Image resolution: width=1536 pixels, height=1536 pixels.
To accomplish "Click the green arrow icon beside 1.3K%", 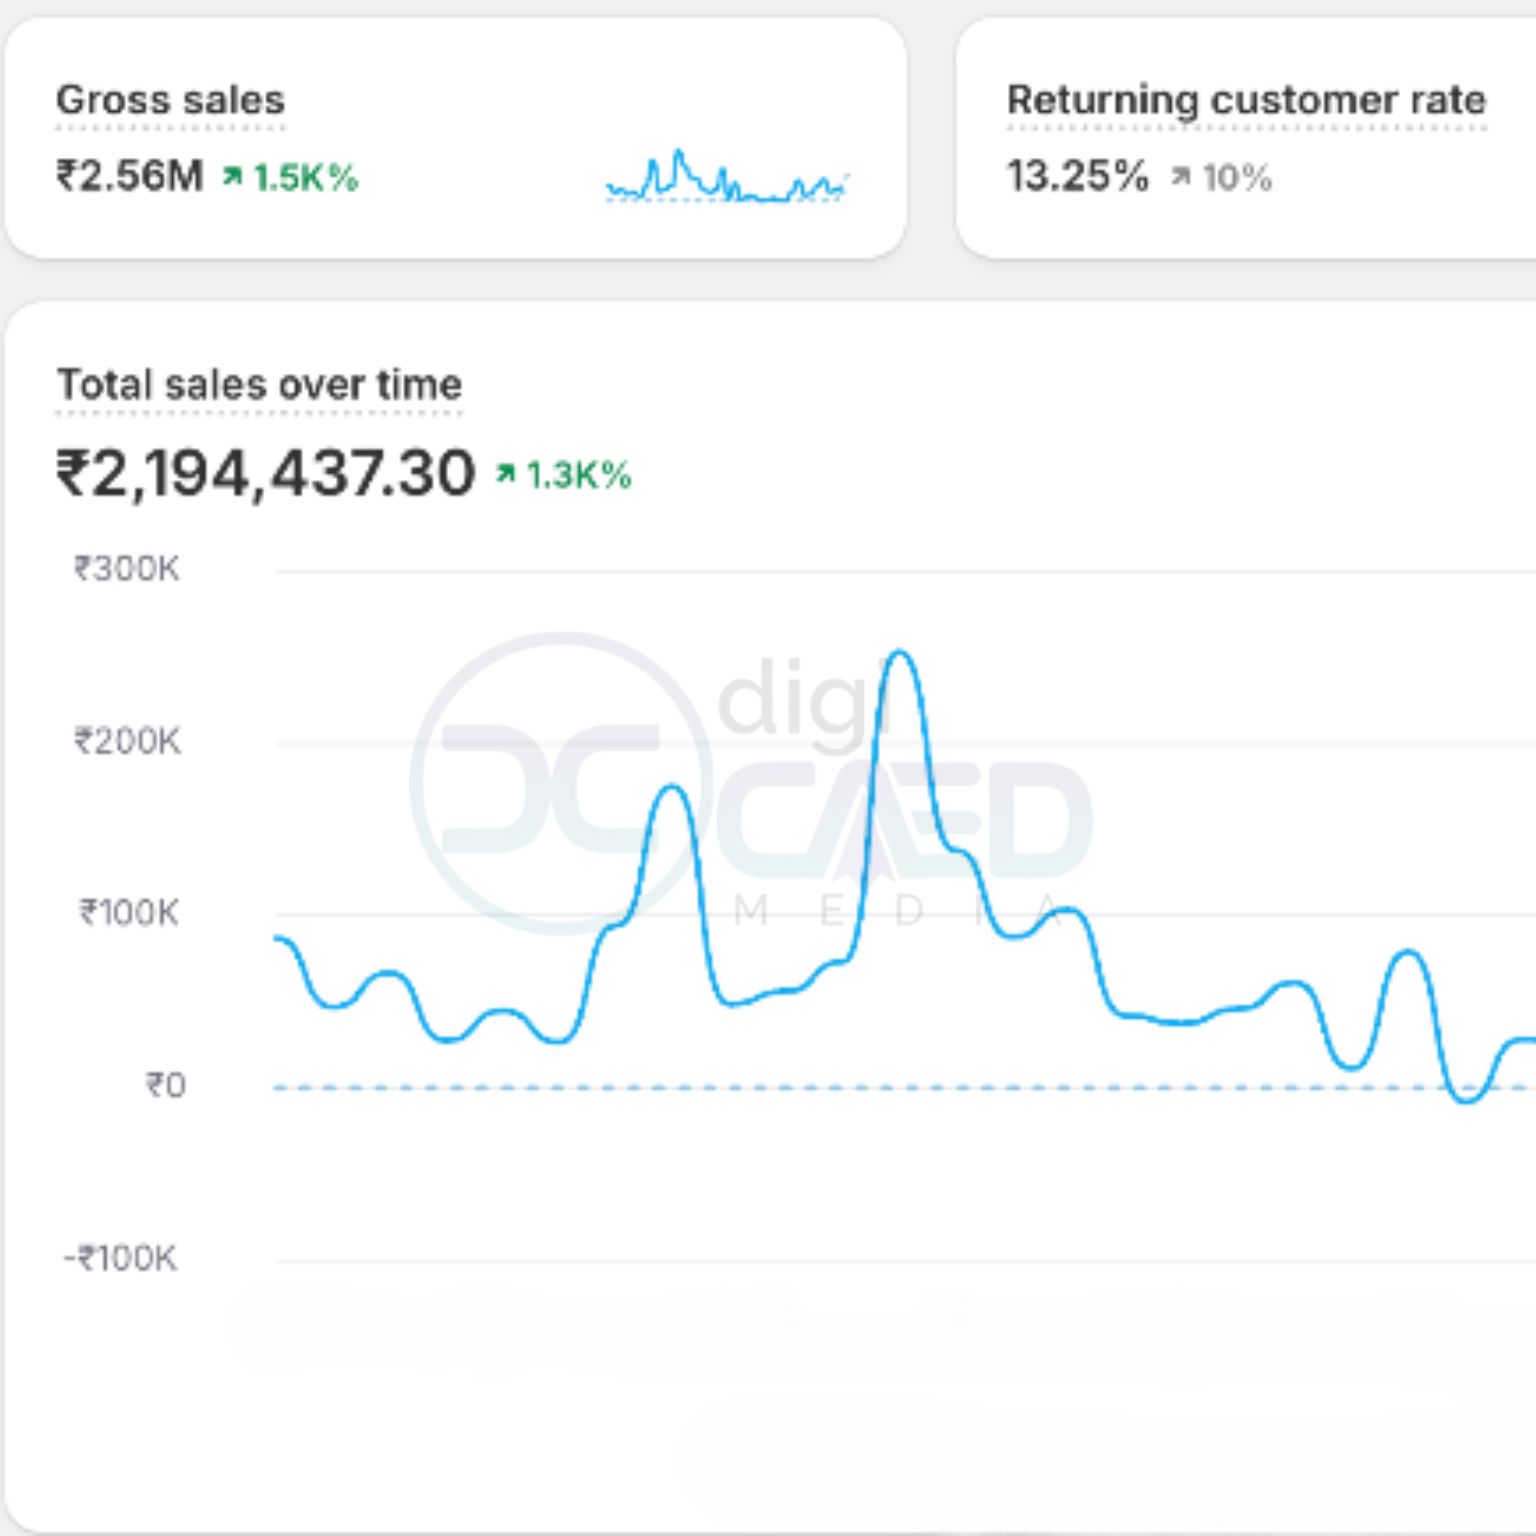I will click(506, 474).
